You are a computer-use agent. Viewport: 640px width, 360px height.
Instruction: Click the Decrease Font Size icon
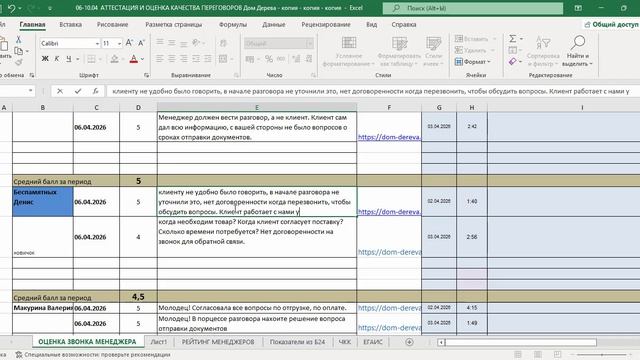point(141,43)
